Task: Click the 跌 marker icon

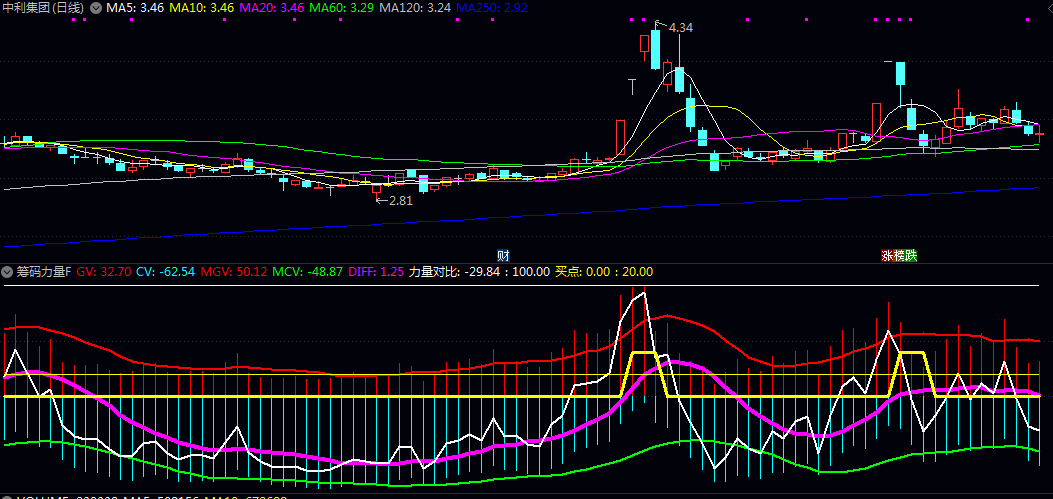Action: 910,255
